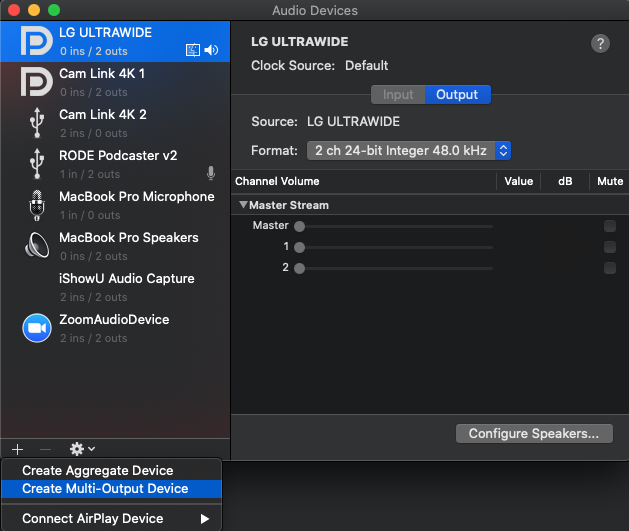This screenshot has height=531, width=629.
Task: Choose Create Aggregate Device
Action: (x=111, y=470)
